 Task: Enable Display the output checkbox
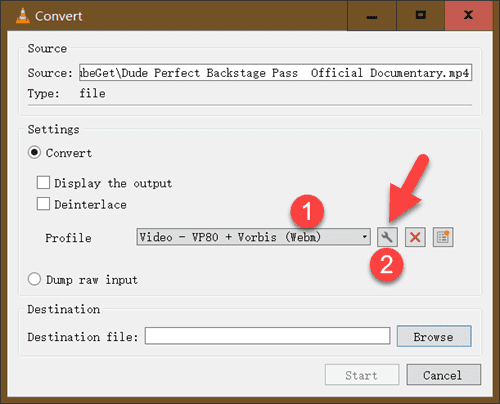43,183
